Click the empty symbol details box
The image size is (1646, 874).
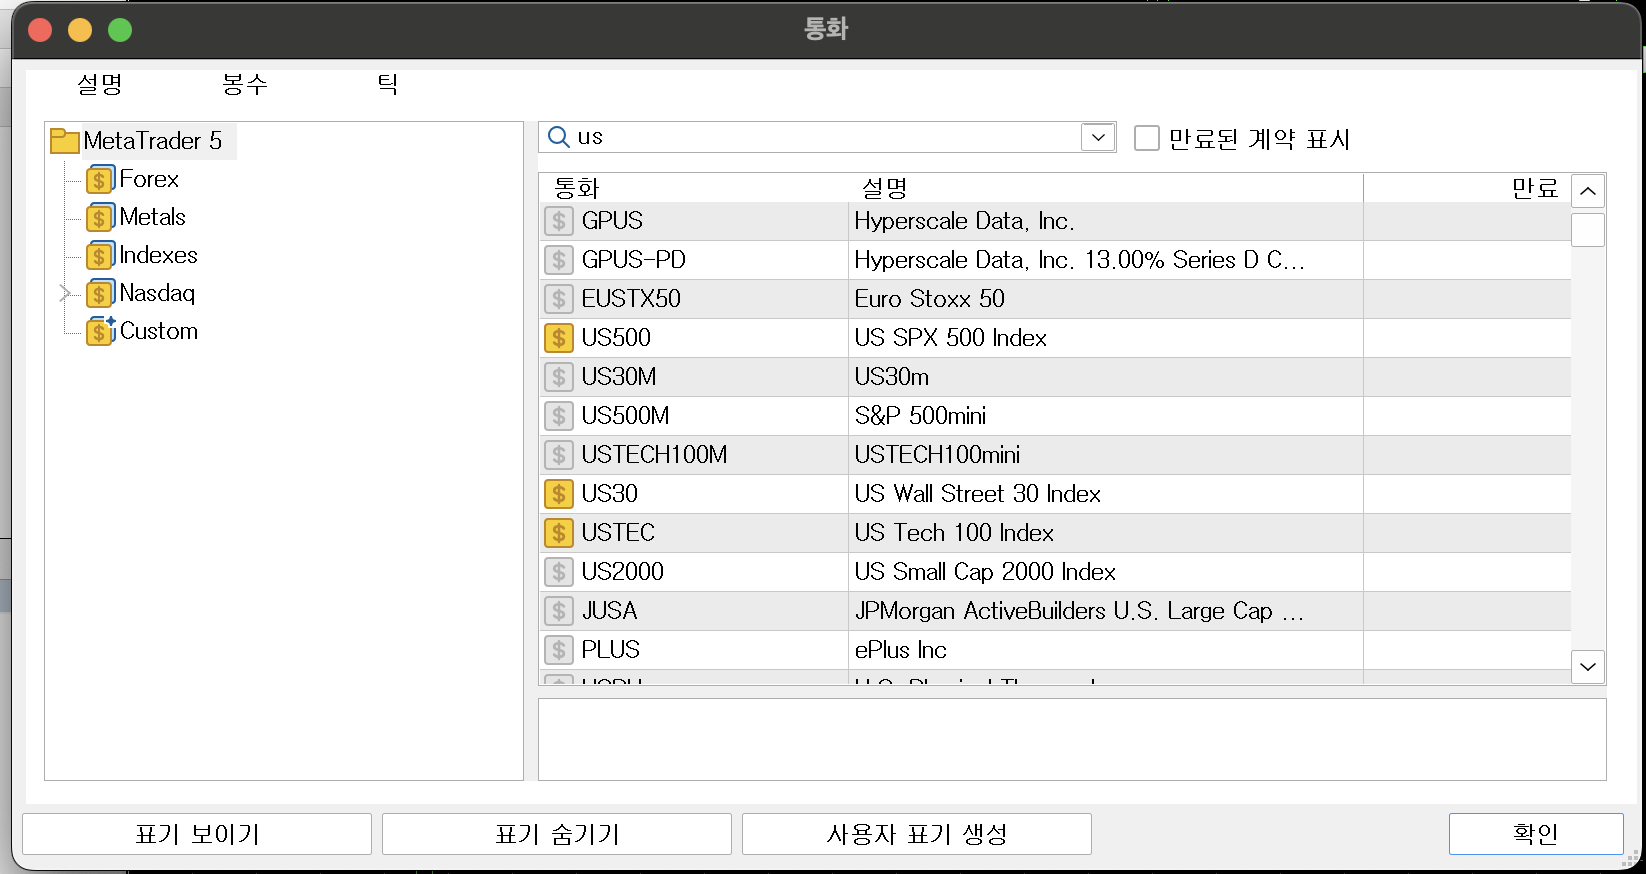[x=1072, y=739]
